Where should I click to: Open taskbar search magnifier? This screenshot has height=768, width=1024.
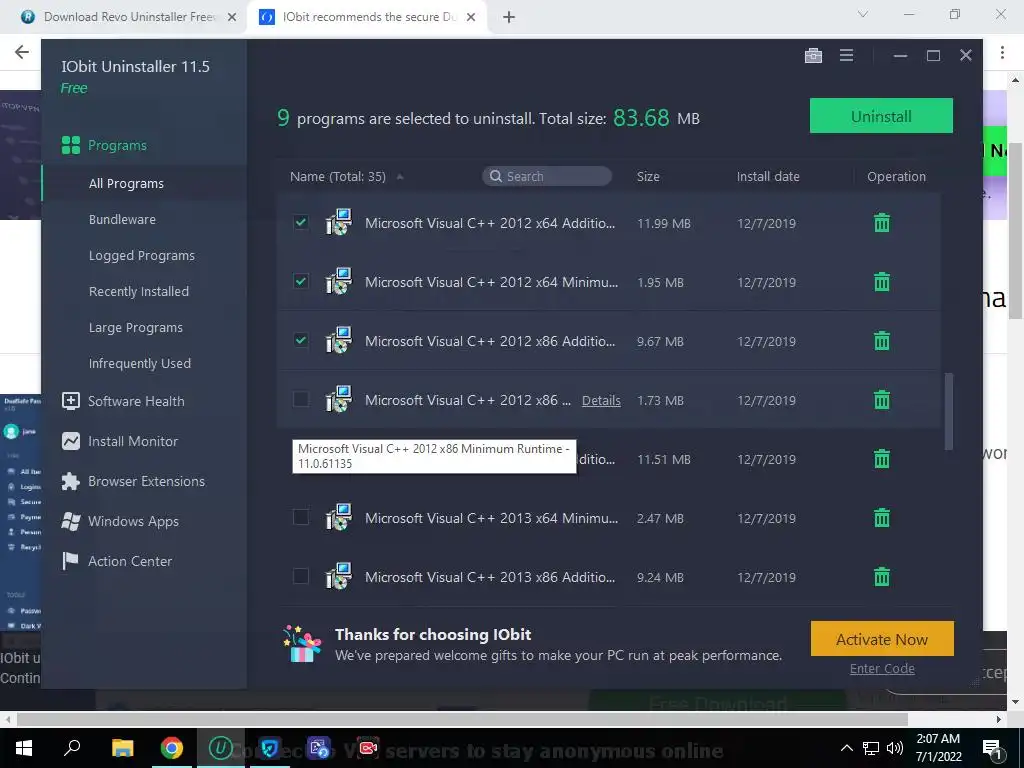[x=72, y=747]
